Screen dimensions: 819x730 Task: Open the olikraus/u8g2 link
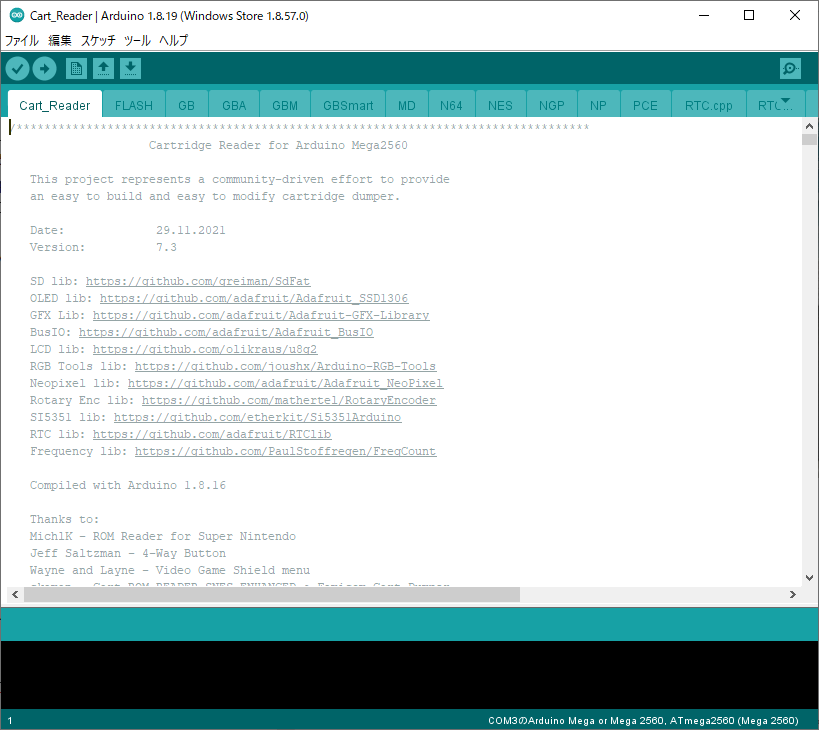205,349
